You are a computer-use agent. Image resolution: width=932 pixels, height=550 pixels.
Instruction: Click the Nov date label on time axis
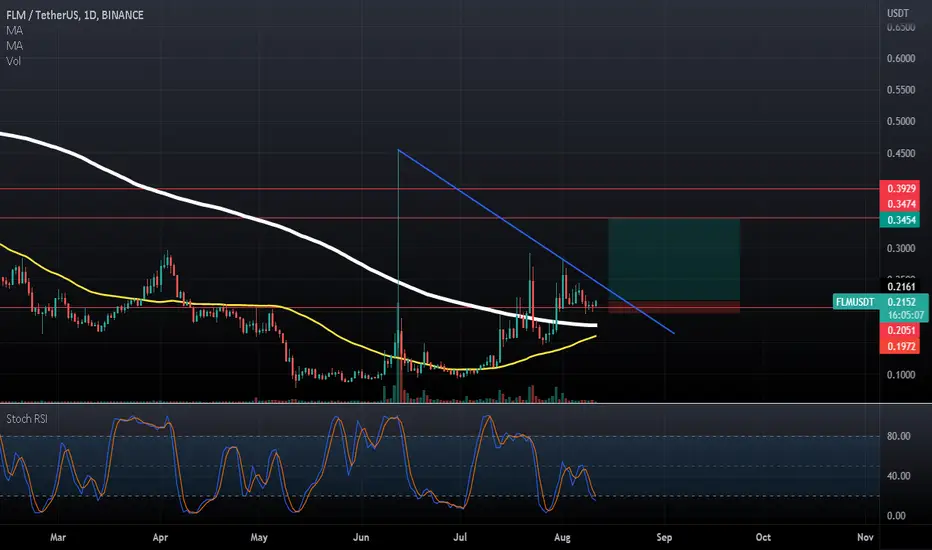tap(865, 538)
